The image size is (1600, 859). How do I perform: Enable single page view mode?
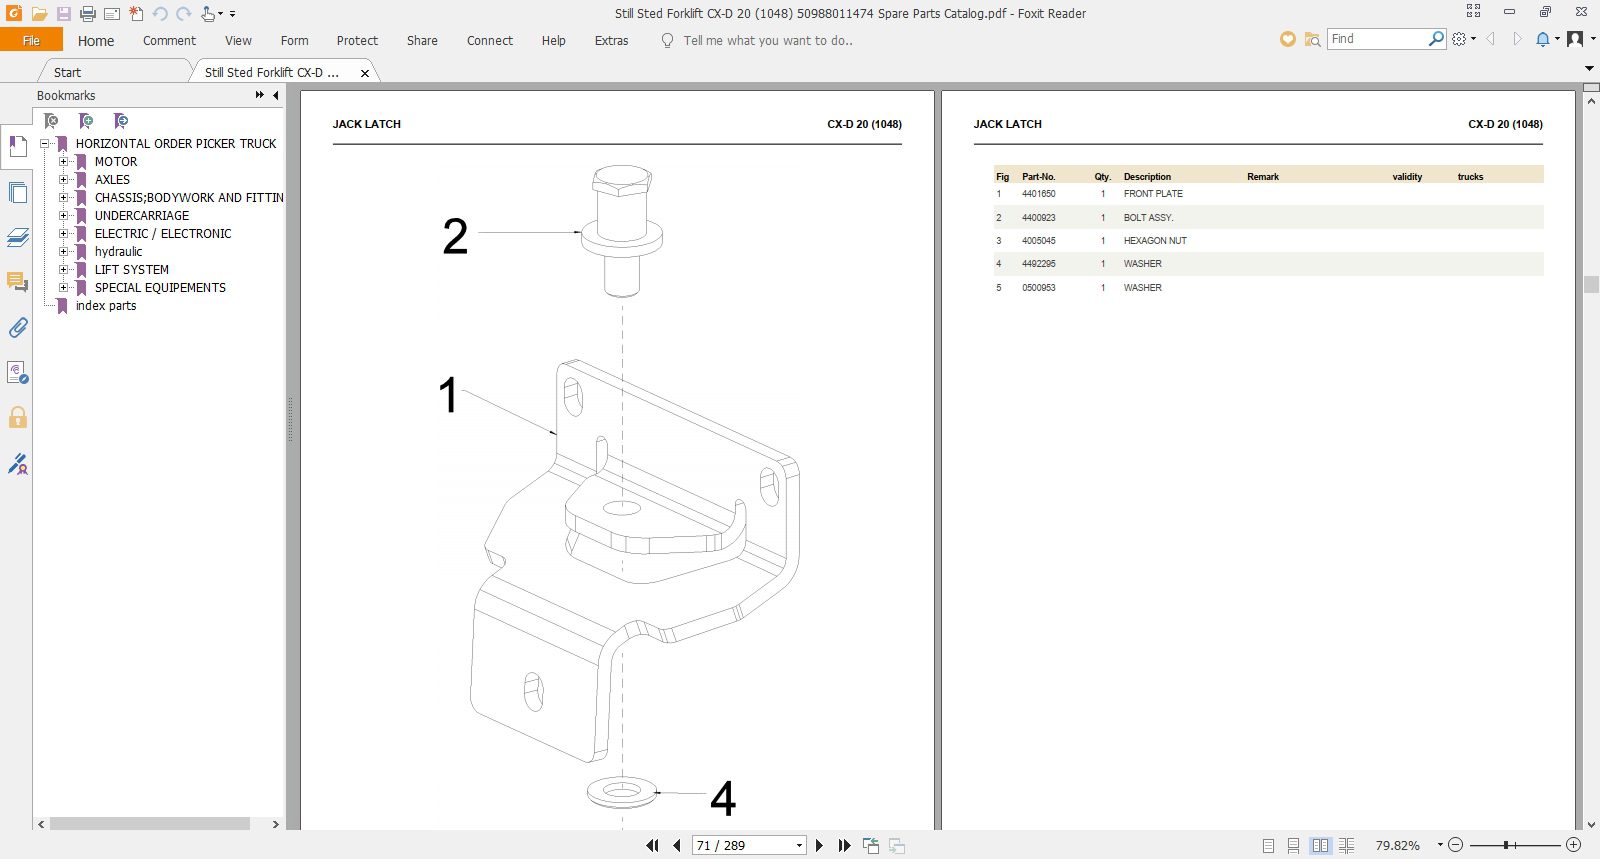(1268, 845)
